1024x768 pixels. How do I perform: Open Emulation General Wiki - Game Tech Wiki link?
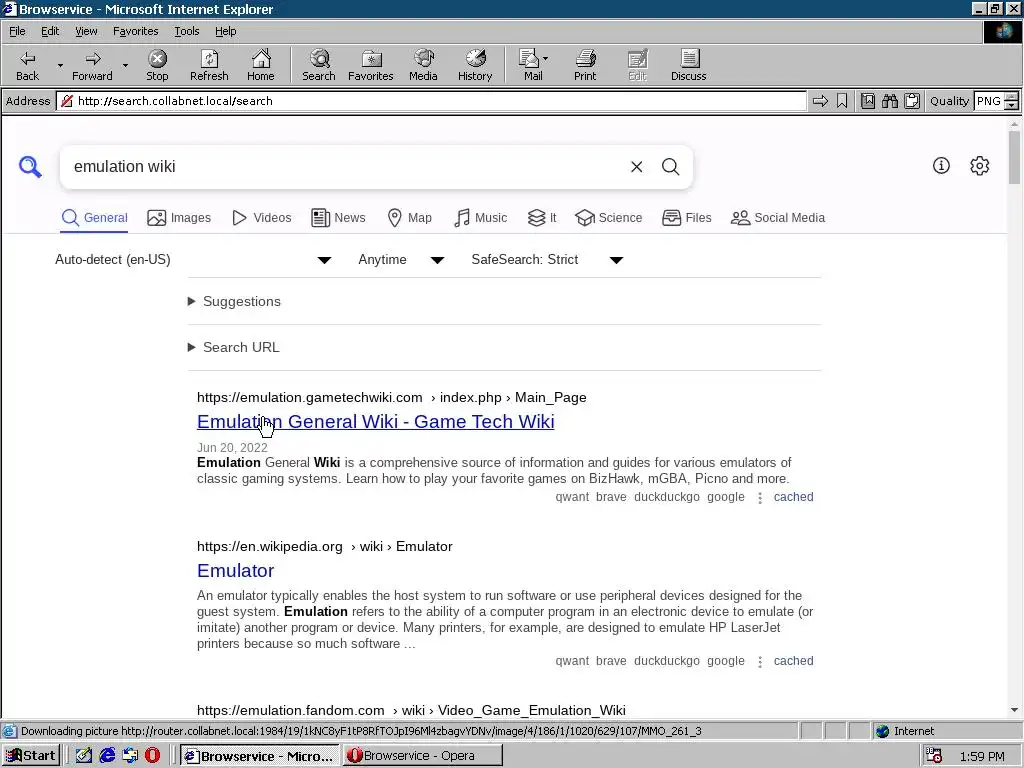(376, 422)
